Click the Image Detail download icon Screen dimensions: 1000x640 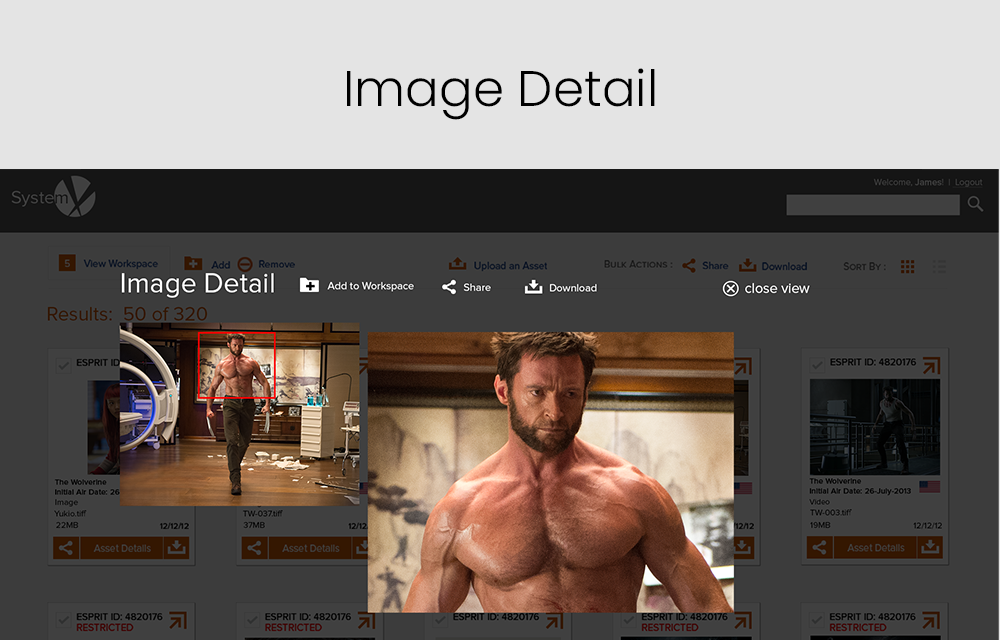[x=533, y=287]
